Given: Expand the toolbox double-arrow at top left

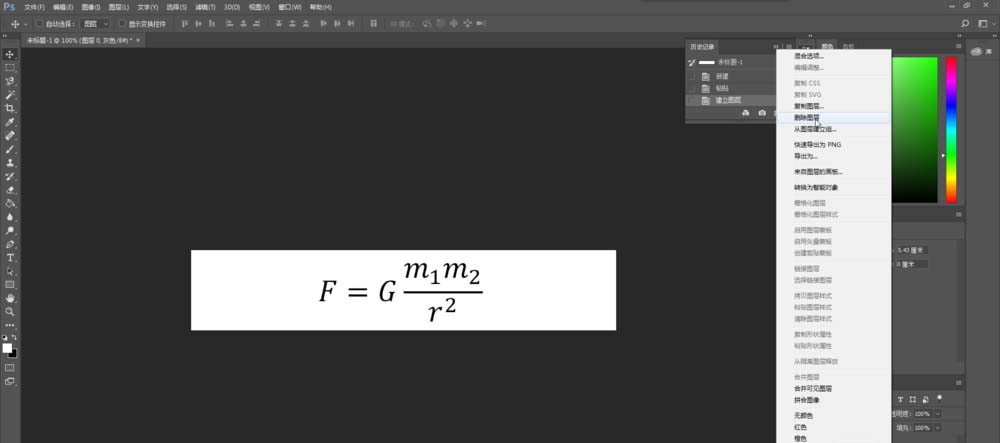Looking at the screenshot, I should coord(5,37).
